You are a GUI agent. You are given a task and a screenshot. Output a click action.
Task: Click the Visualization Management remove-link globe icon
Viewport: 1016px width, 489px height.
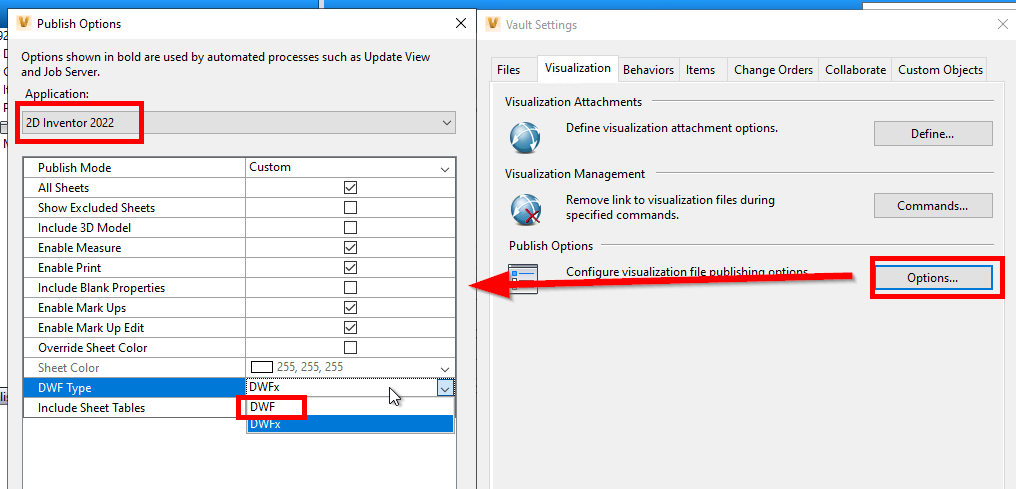524,210
